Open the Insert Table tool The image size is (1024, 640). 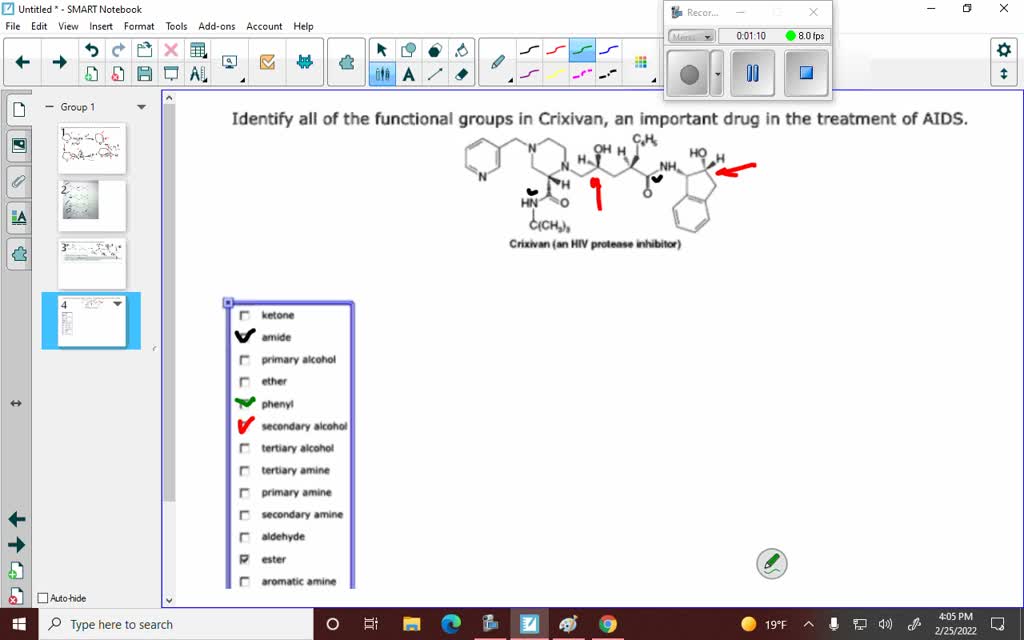coord(197,48)
